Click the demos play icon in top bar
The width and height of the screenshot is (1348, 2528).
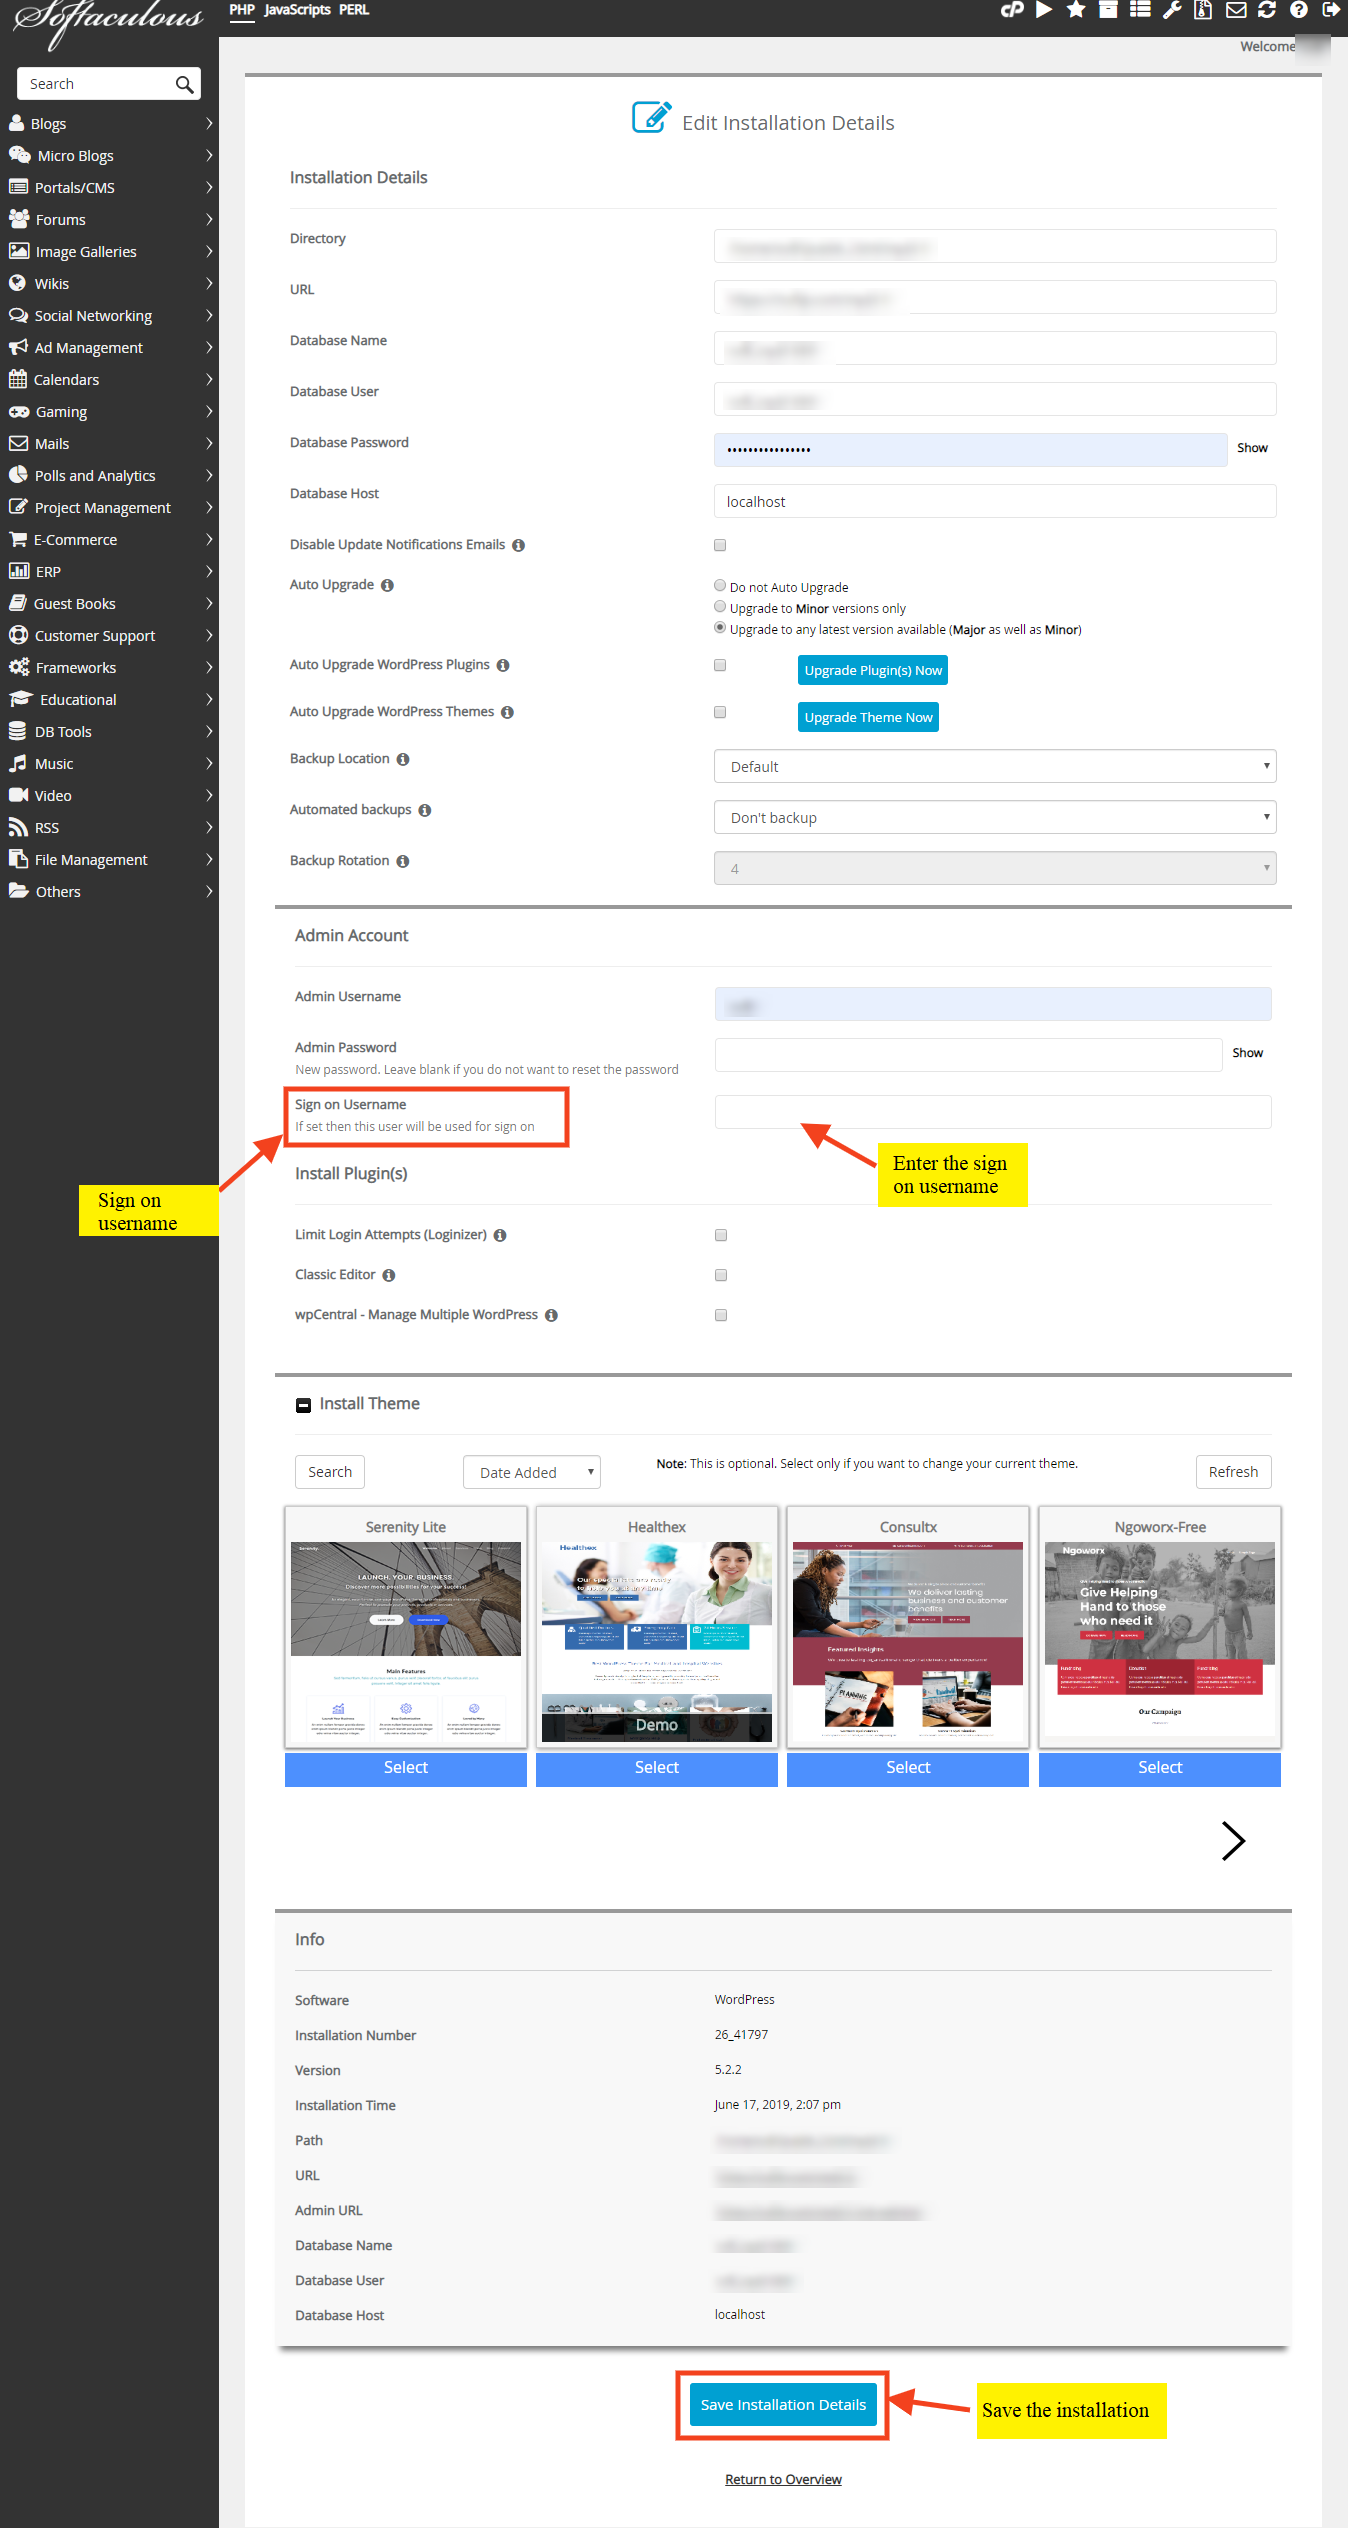(x=1044, y=10)
